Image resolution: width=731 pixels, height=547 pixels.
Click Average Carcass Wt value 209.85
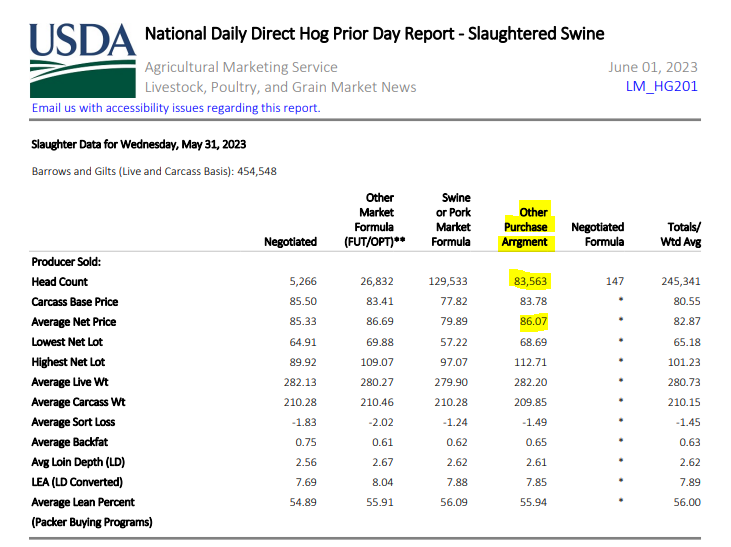coord(531,402)
